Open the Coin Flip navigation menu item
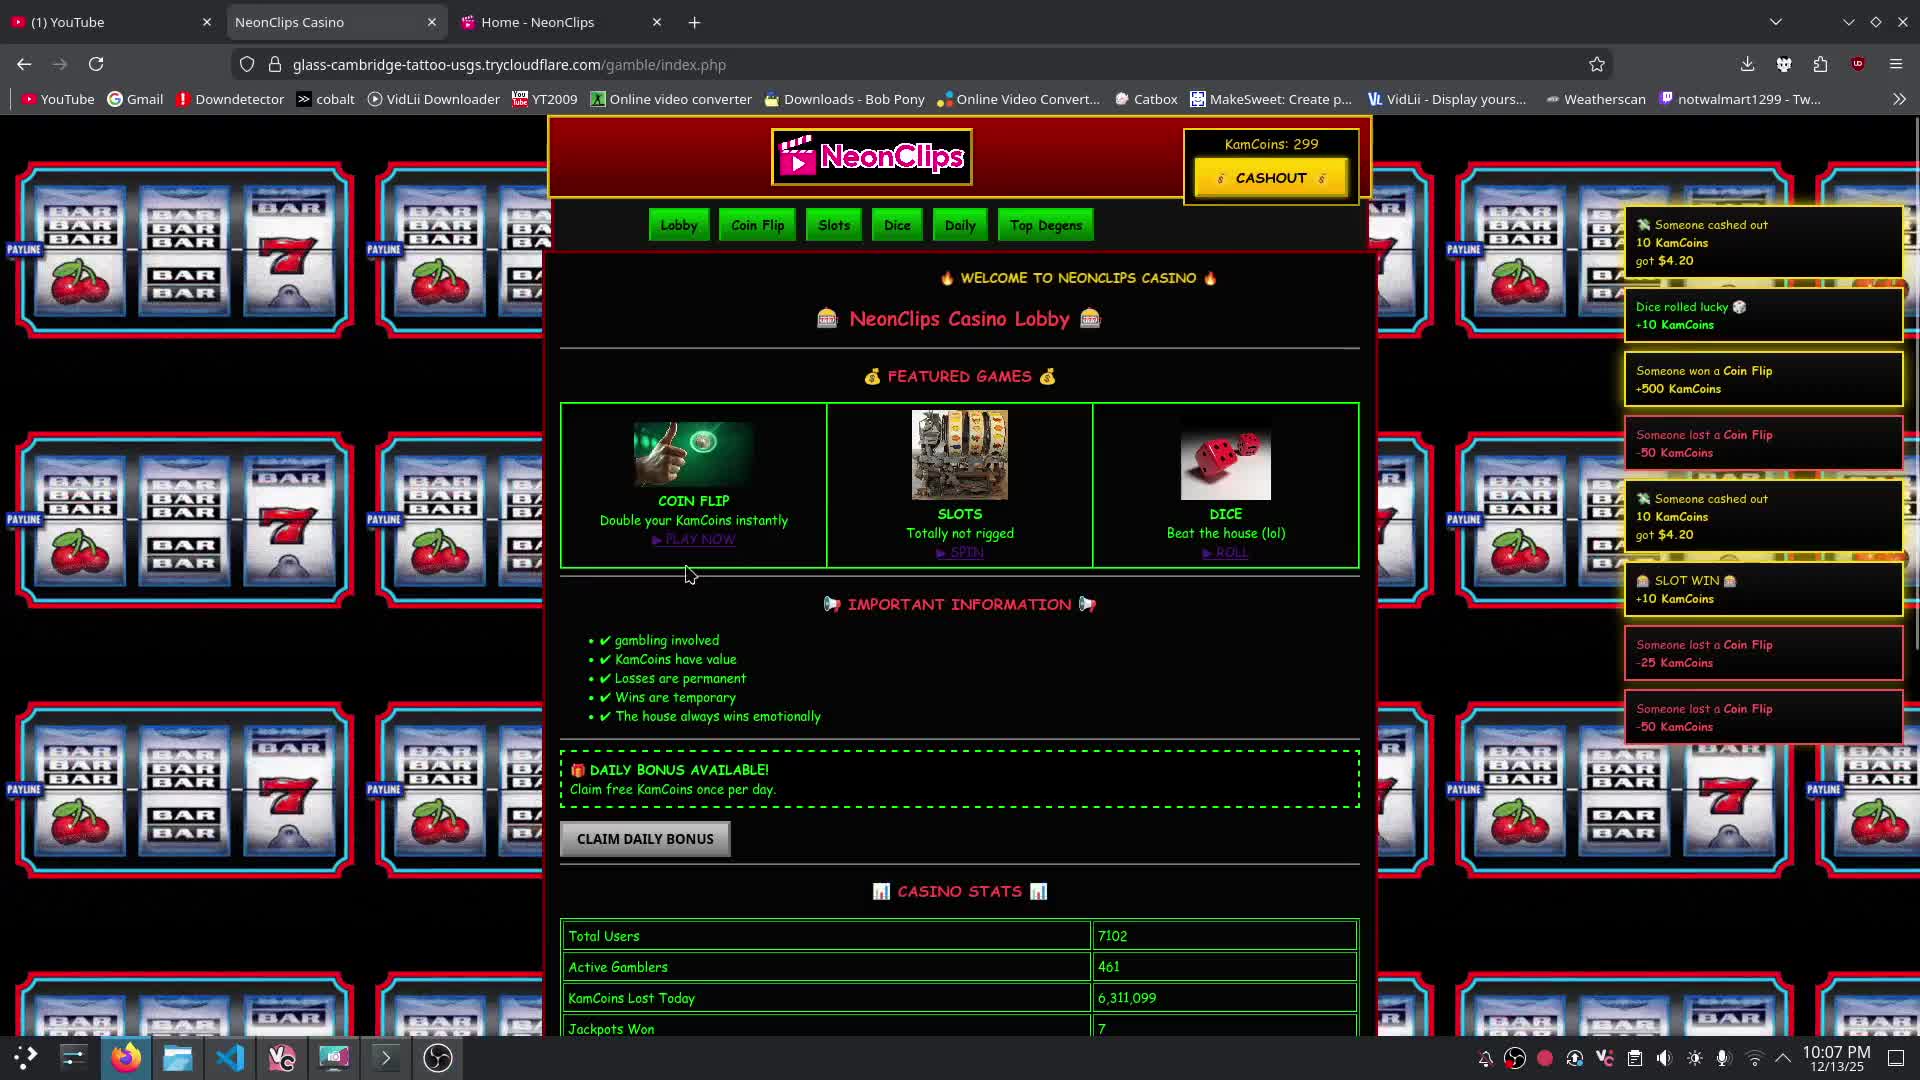This screenshot has width=1920, height=1080. pyautogui.click(x=756, y=225)
